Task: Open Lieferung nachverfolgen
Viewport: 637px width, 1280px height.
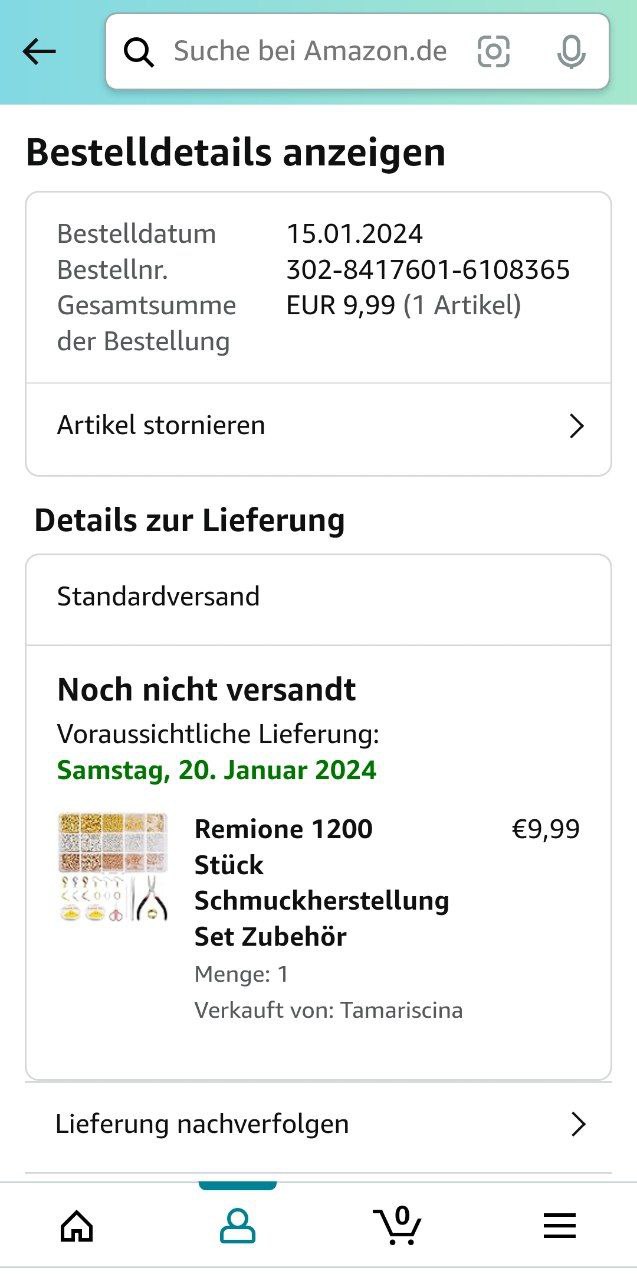Action: (x=202, y=1124)
